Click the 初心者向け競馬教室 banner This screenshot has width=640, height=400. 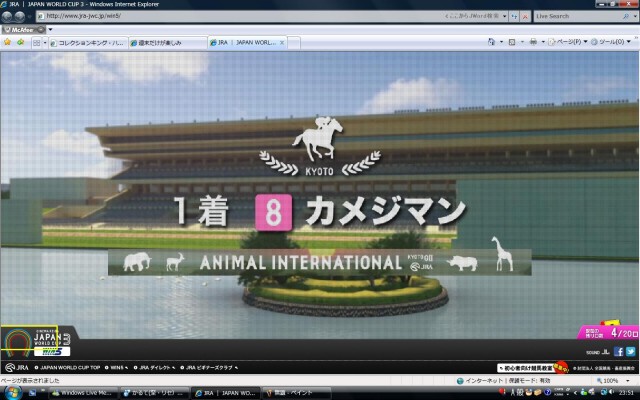pos(533,368)
